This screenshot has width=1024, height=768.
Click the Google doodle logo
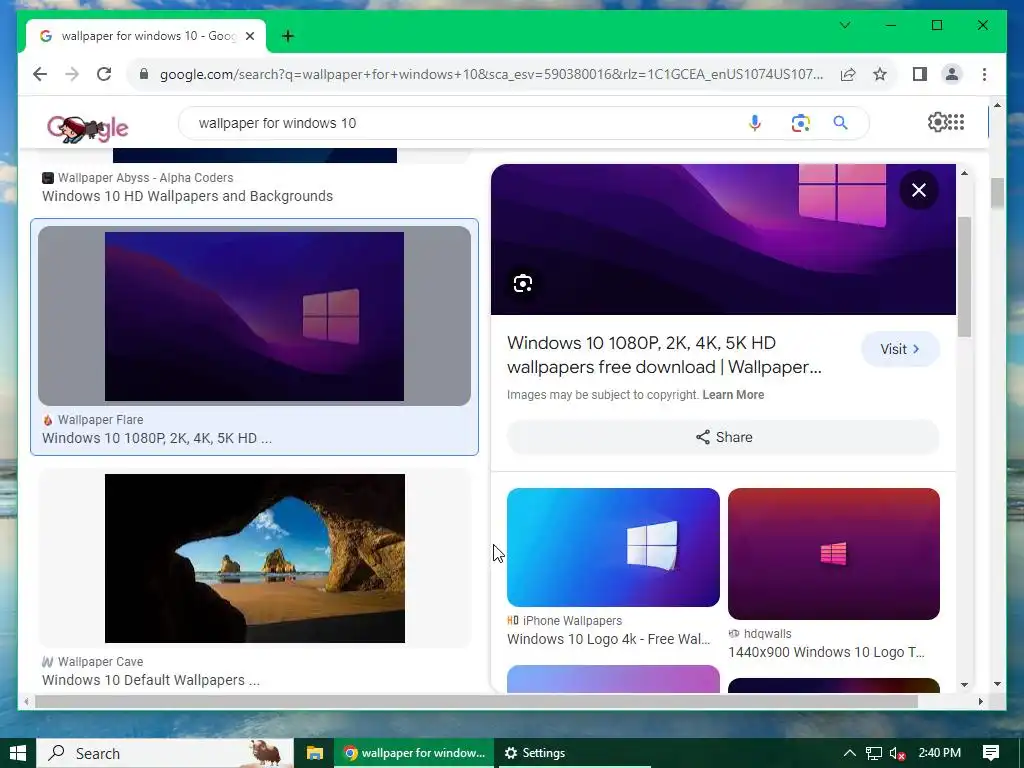click(88, 128)
